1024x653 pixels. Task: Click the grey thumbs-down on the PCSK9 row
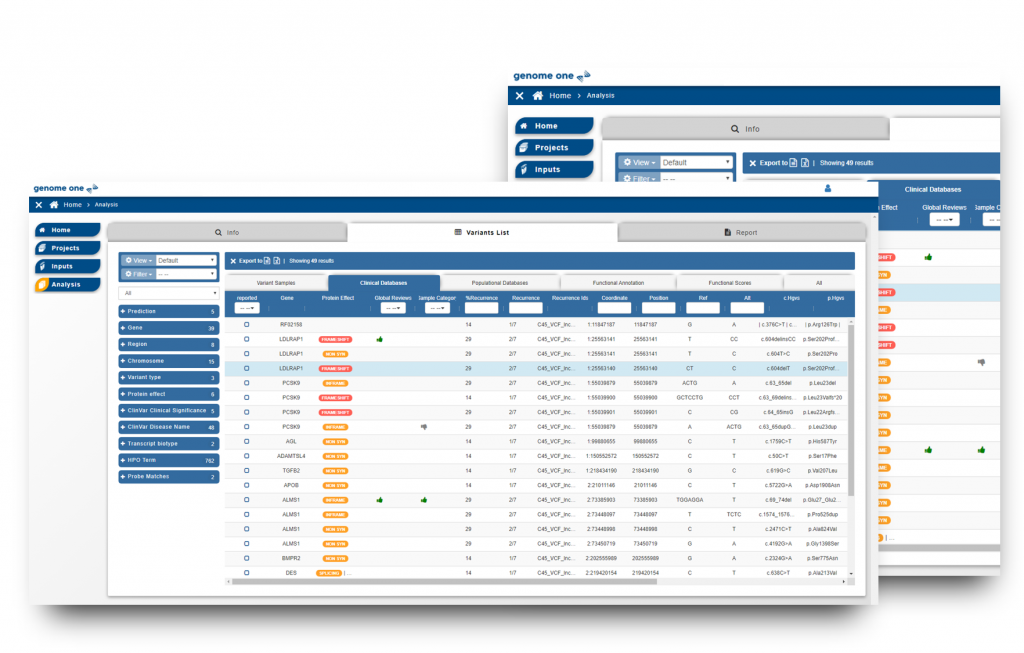pos(424,426)
